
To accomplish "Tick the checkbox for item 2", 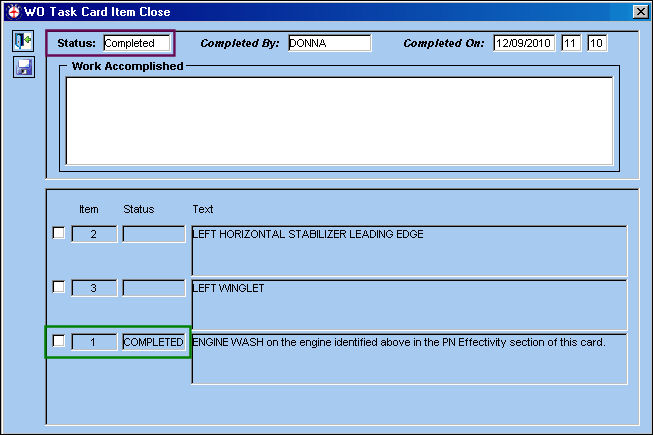I will [59, 233].
